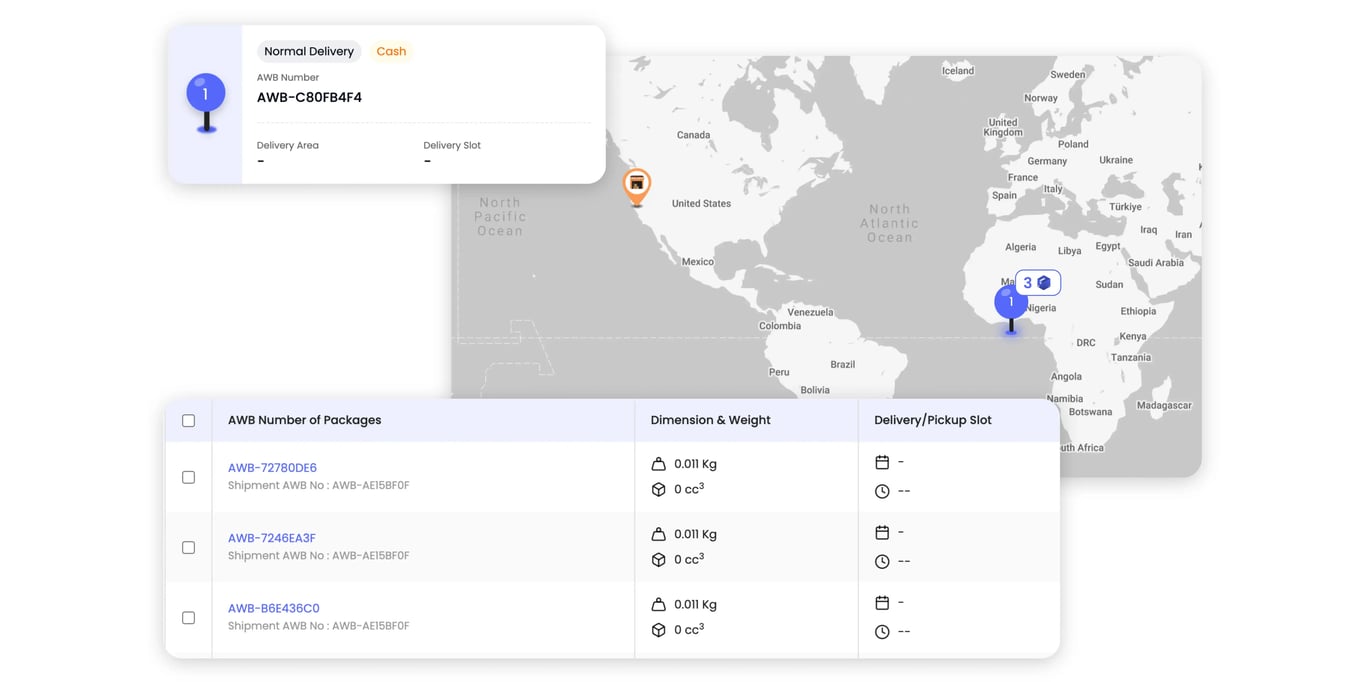Enable the checkbox for AWB-7246EA3F
The width and height of the screenshot is (1366, 682).
(188, 547)
